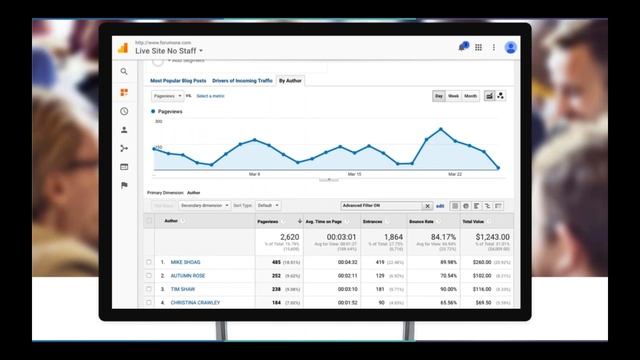Image resolution: width=640 pixels, height=360 pixels.
Task: Select the By Author tab
Action: pyautogui.click(x=290, y=81)
